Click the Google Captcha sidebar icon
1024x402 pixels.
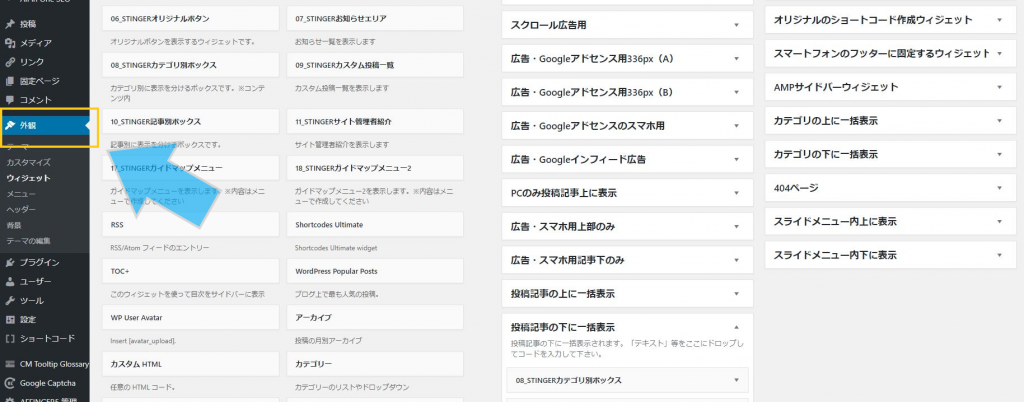[10, 383]
